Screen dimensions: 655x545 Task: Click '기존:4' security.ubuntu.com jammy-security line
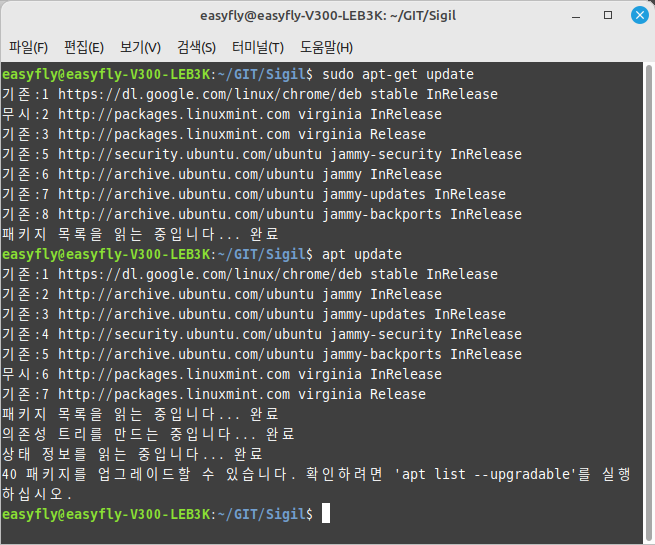point(262,335)
